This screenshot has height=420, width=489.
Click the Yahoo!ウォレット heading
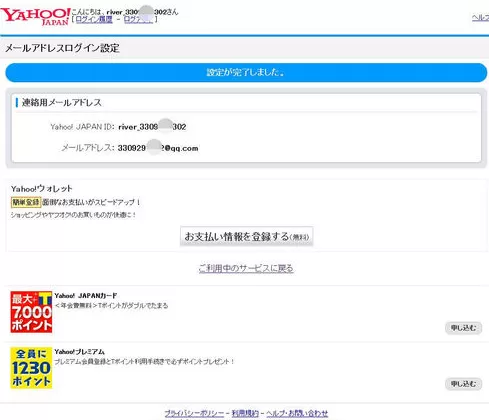click(42, 189)
